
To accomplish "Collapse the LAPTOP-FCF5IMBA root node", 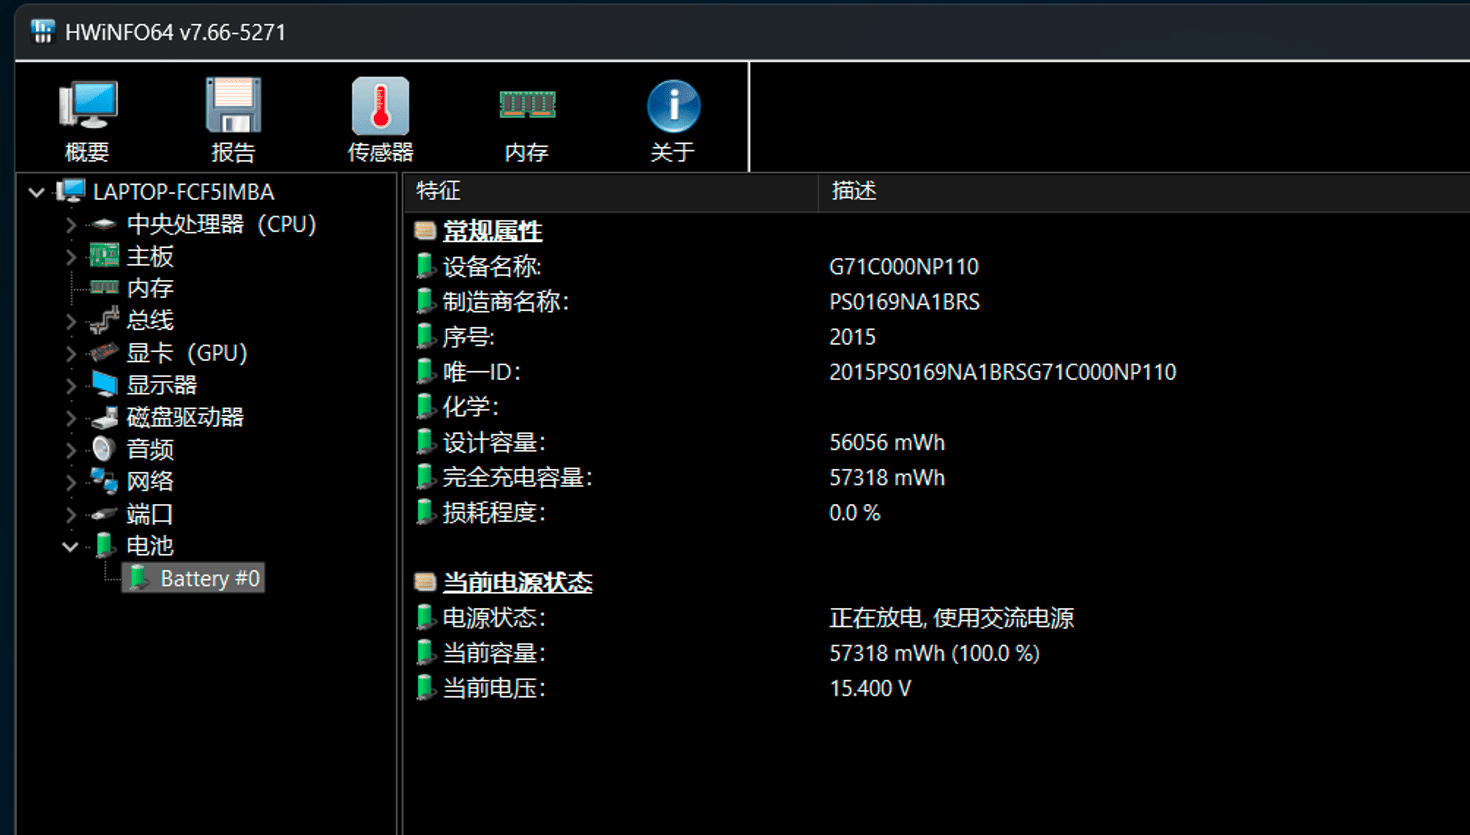I will coord(37,192).
